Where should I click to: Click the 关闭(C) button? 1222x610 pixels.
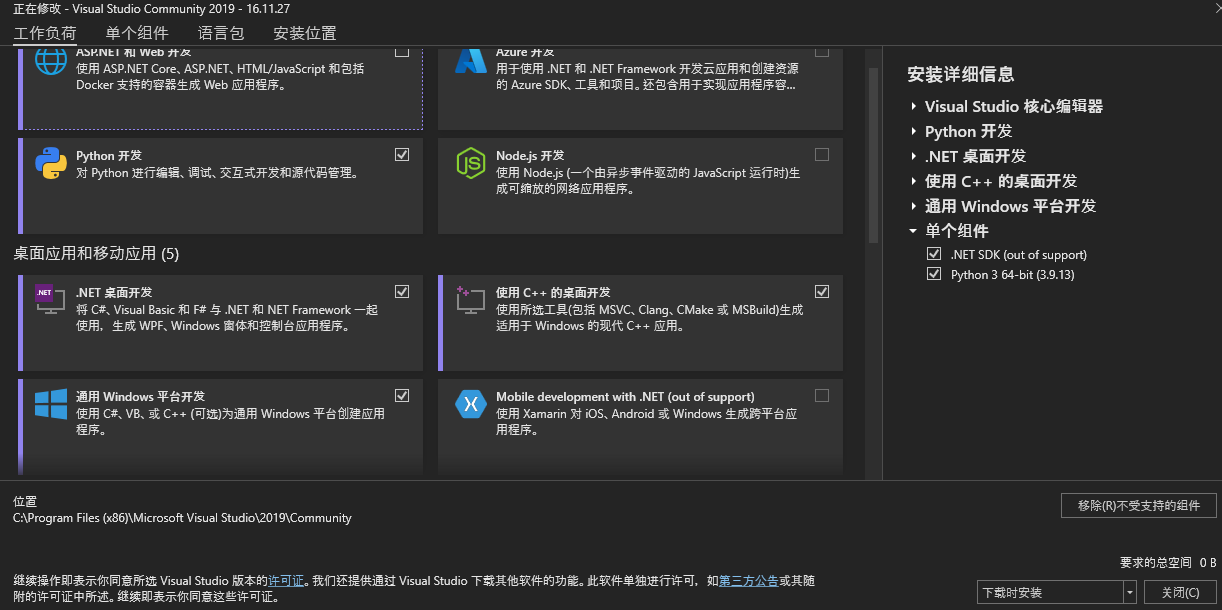click(x=1180, y=592)
